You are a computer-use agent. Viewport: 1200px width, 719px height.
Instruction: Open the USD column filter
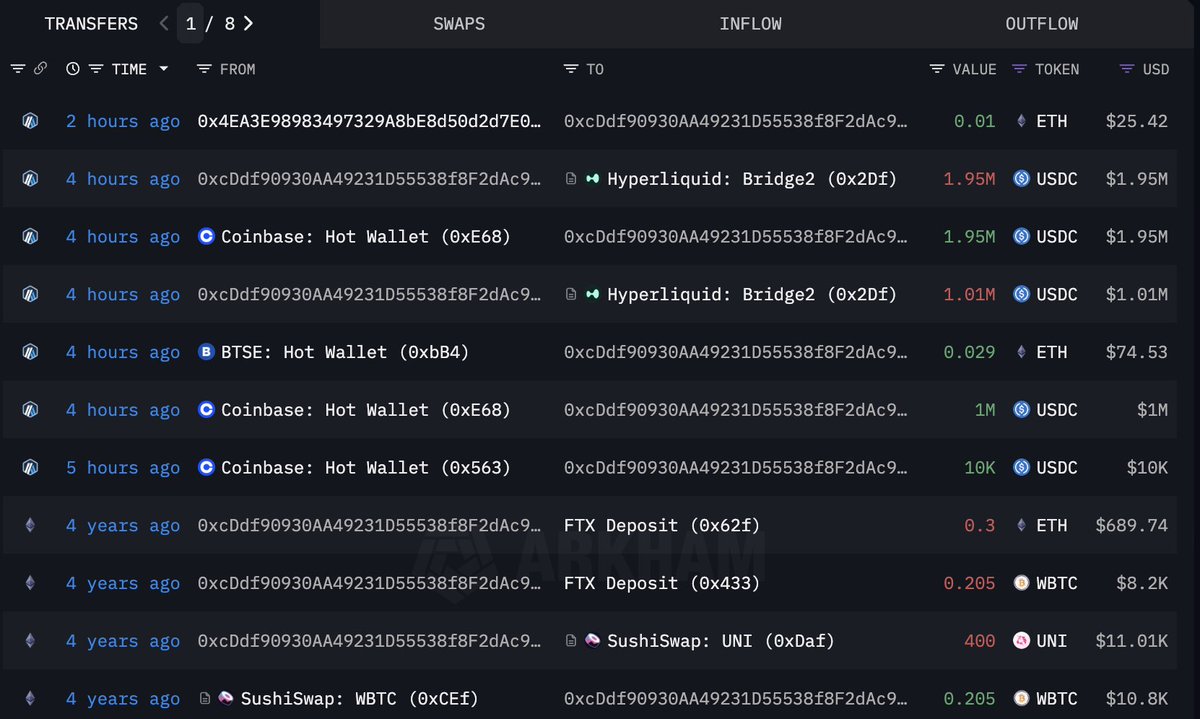coord(1126,69)
